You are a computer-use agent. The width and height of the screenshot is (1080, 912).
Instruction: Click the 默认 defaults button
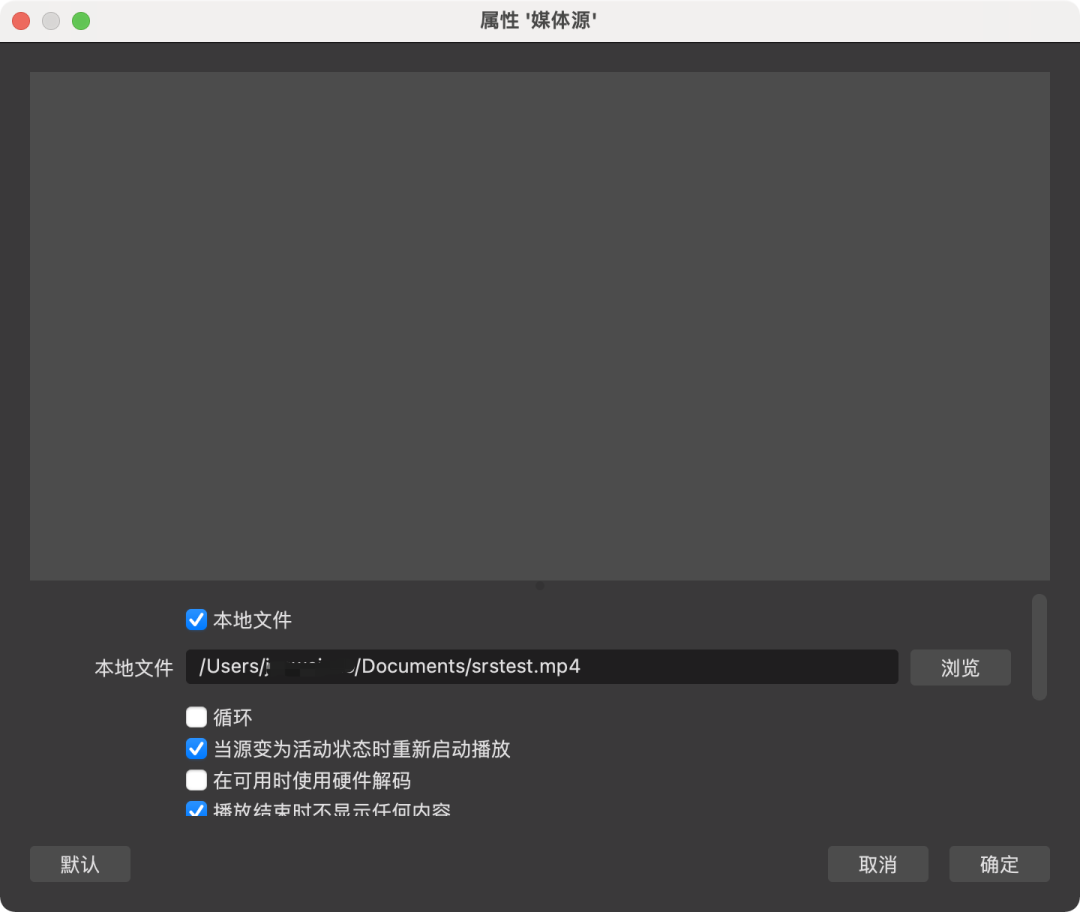80,864
